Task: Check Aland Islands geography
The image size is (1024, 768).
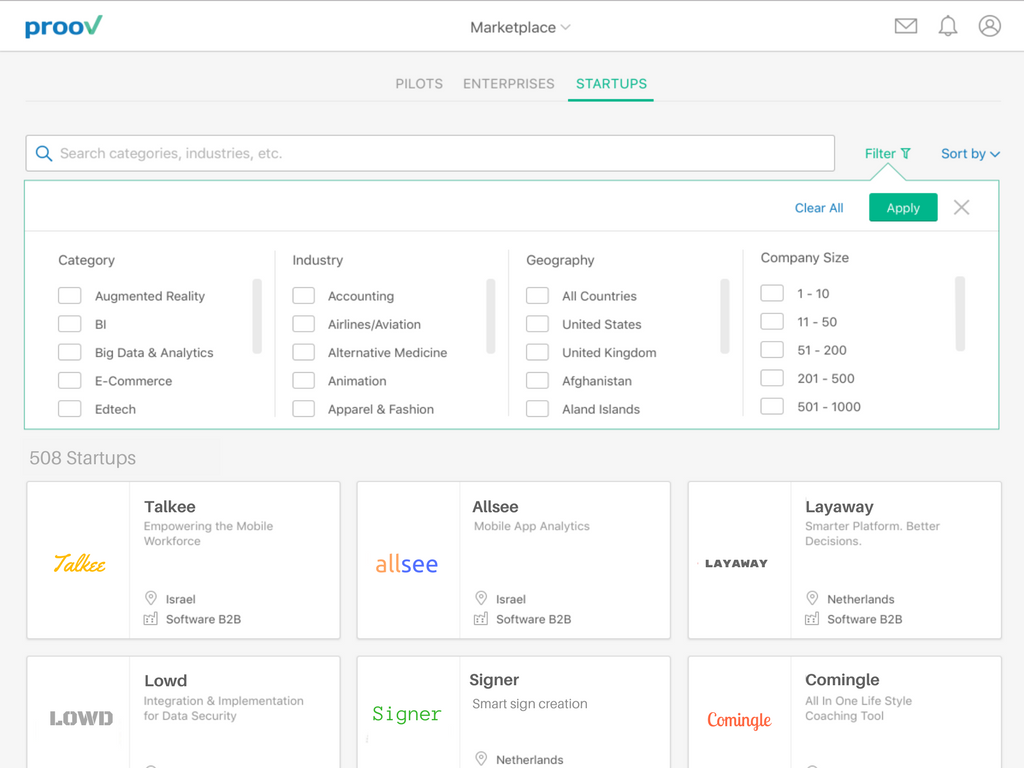Action: point(537,409)
